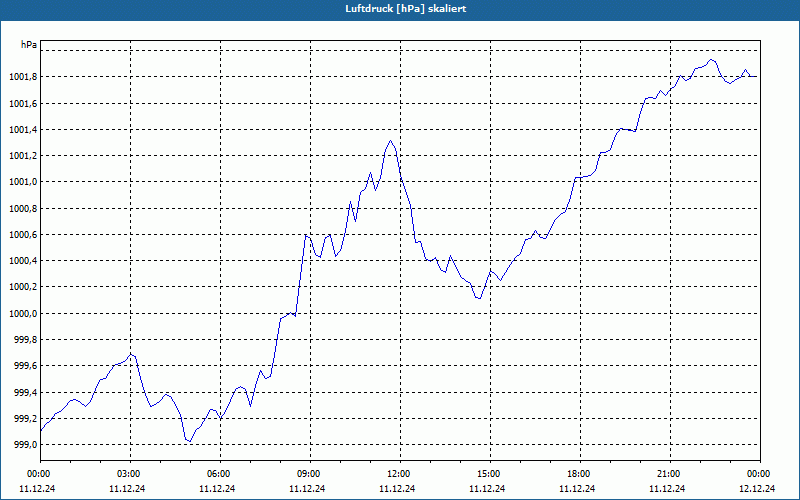800x500 pixels.
Task: Click the 1000,4 y-axis label
Action: click(23, 261)
